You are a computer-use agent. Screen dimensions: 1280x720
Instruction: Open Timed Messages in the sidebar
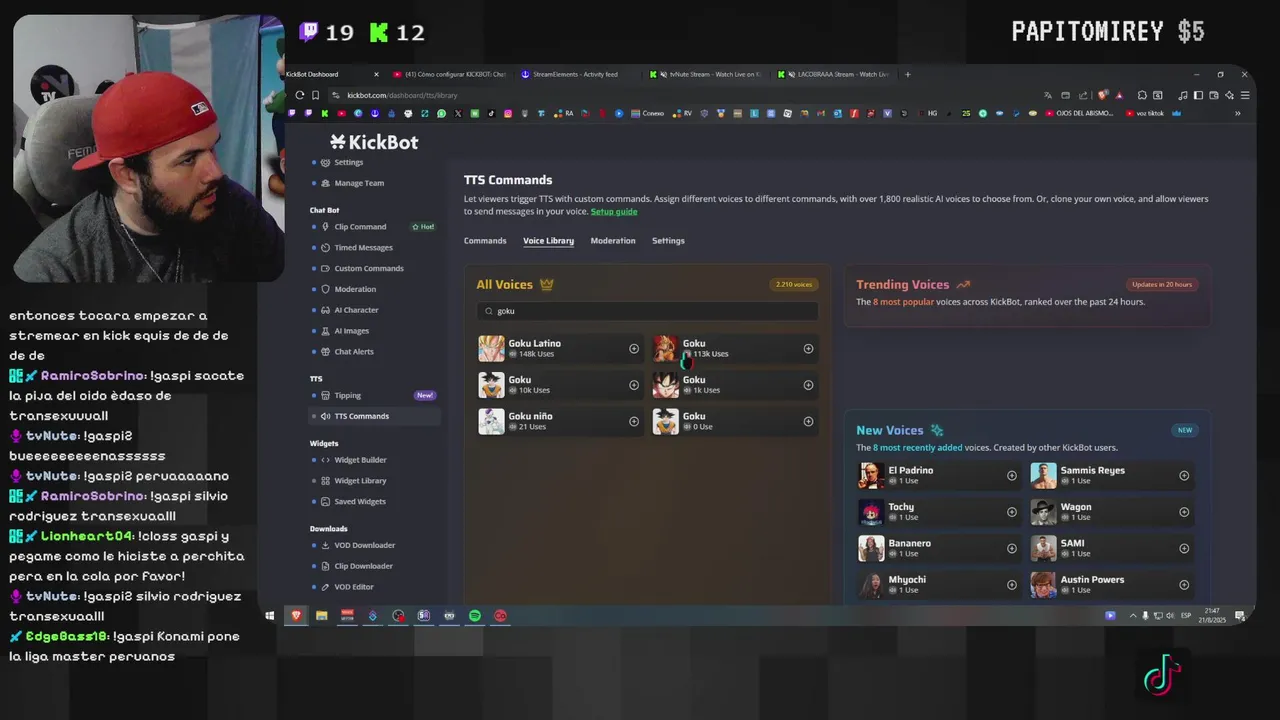363,248
